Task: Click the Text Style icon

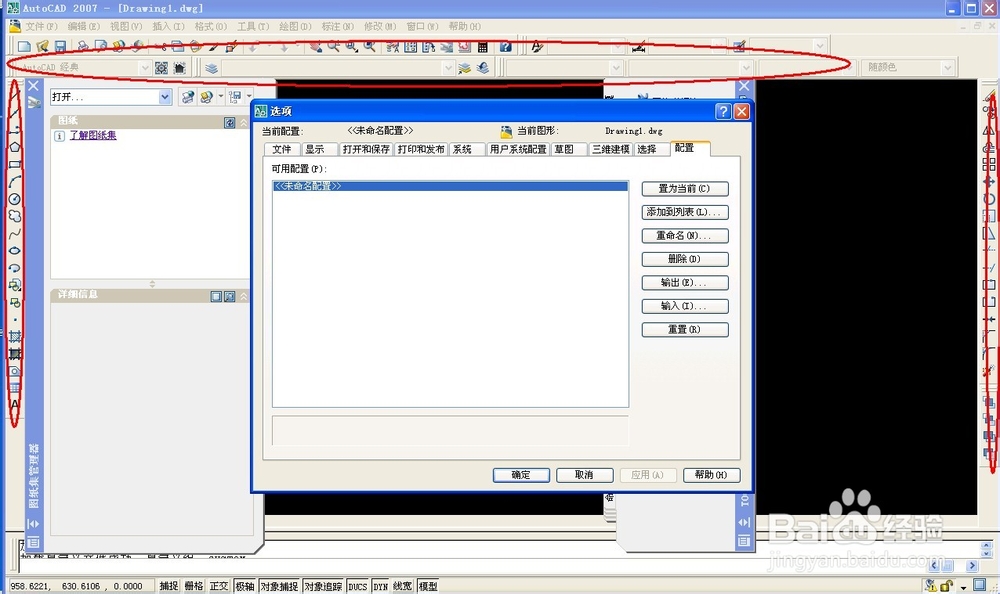Action: 537,47
